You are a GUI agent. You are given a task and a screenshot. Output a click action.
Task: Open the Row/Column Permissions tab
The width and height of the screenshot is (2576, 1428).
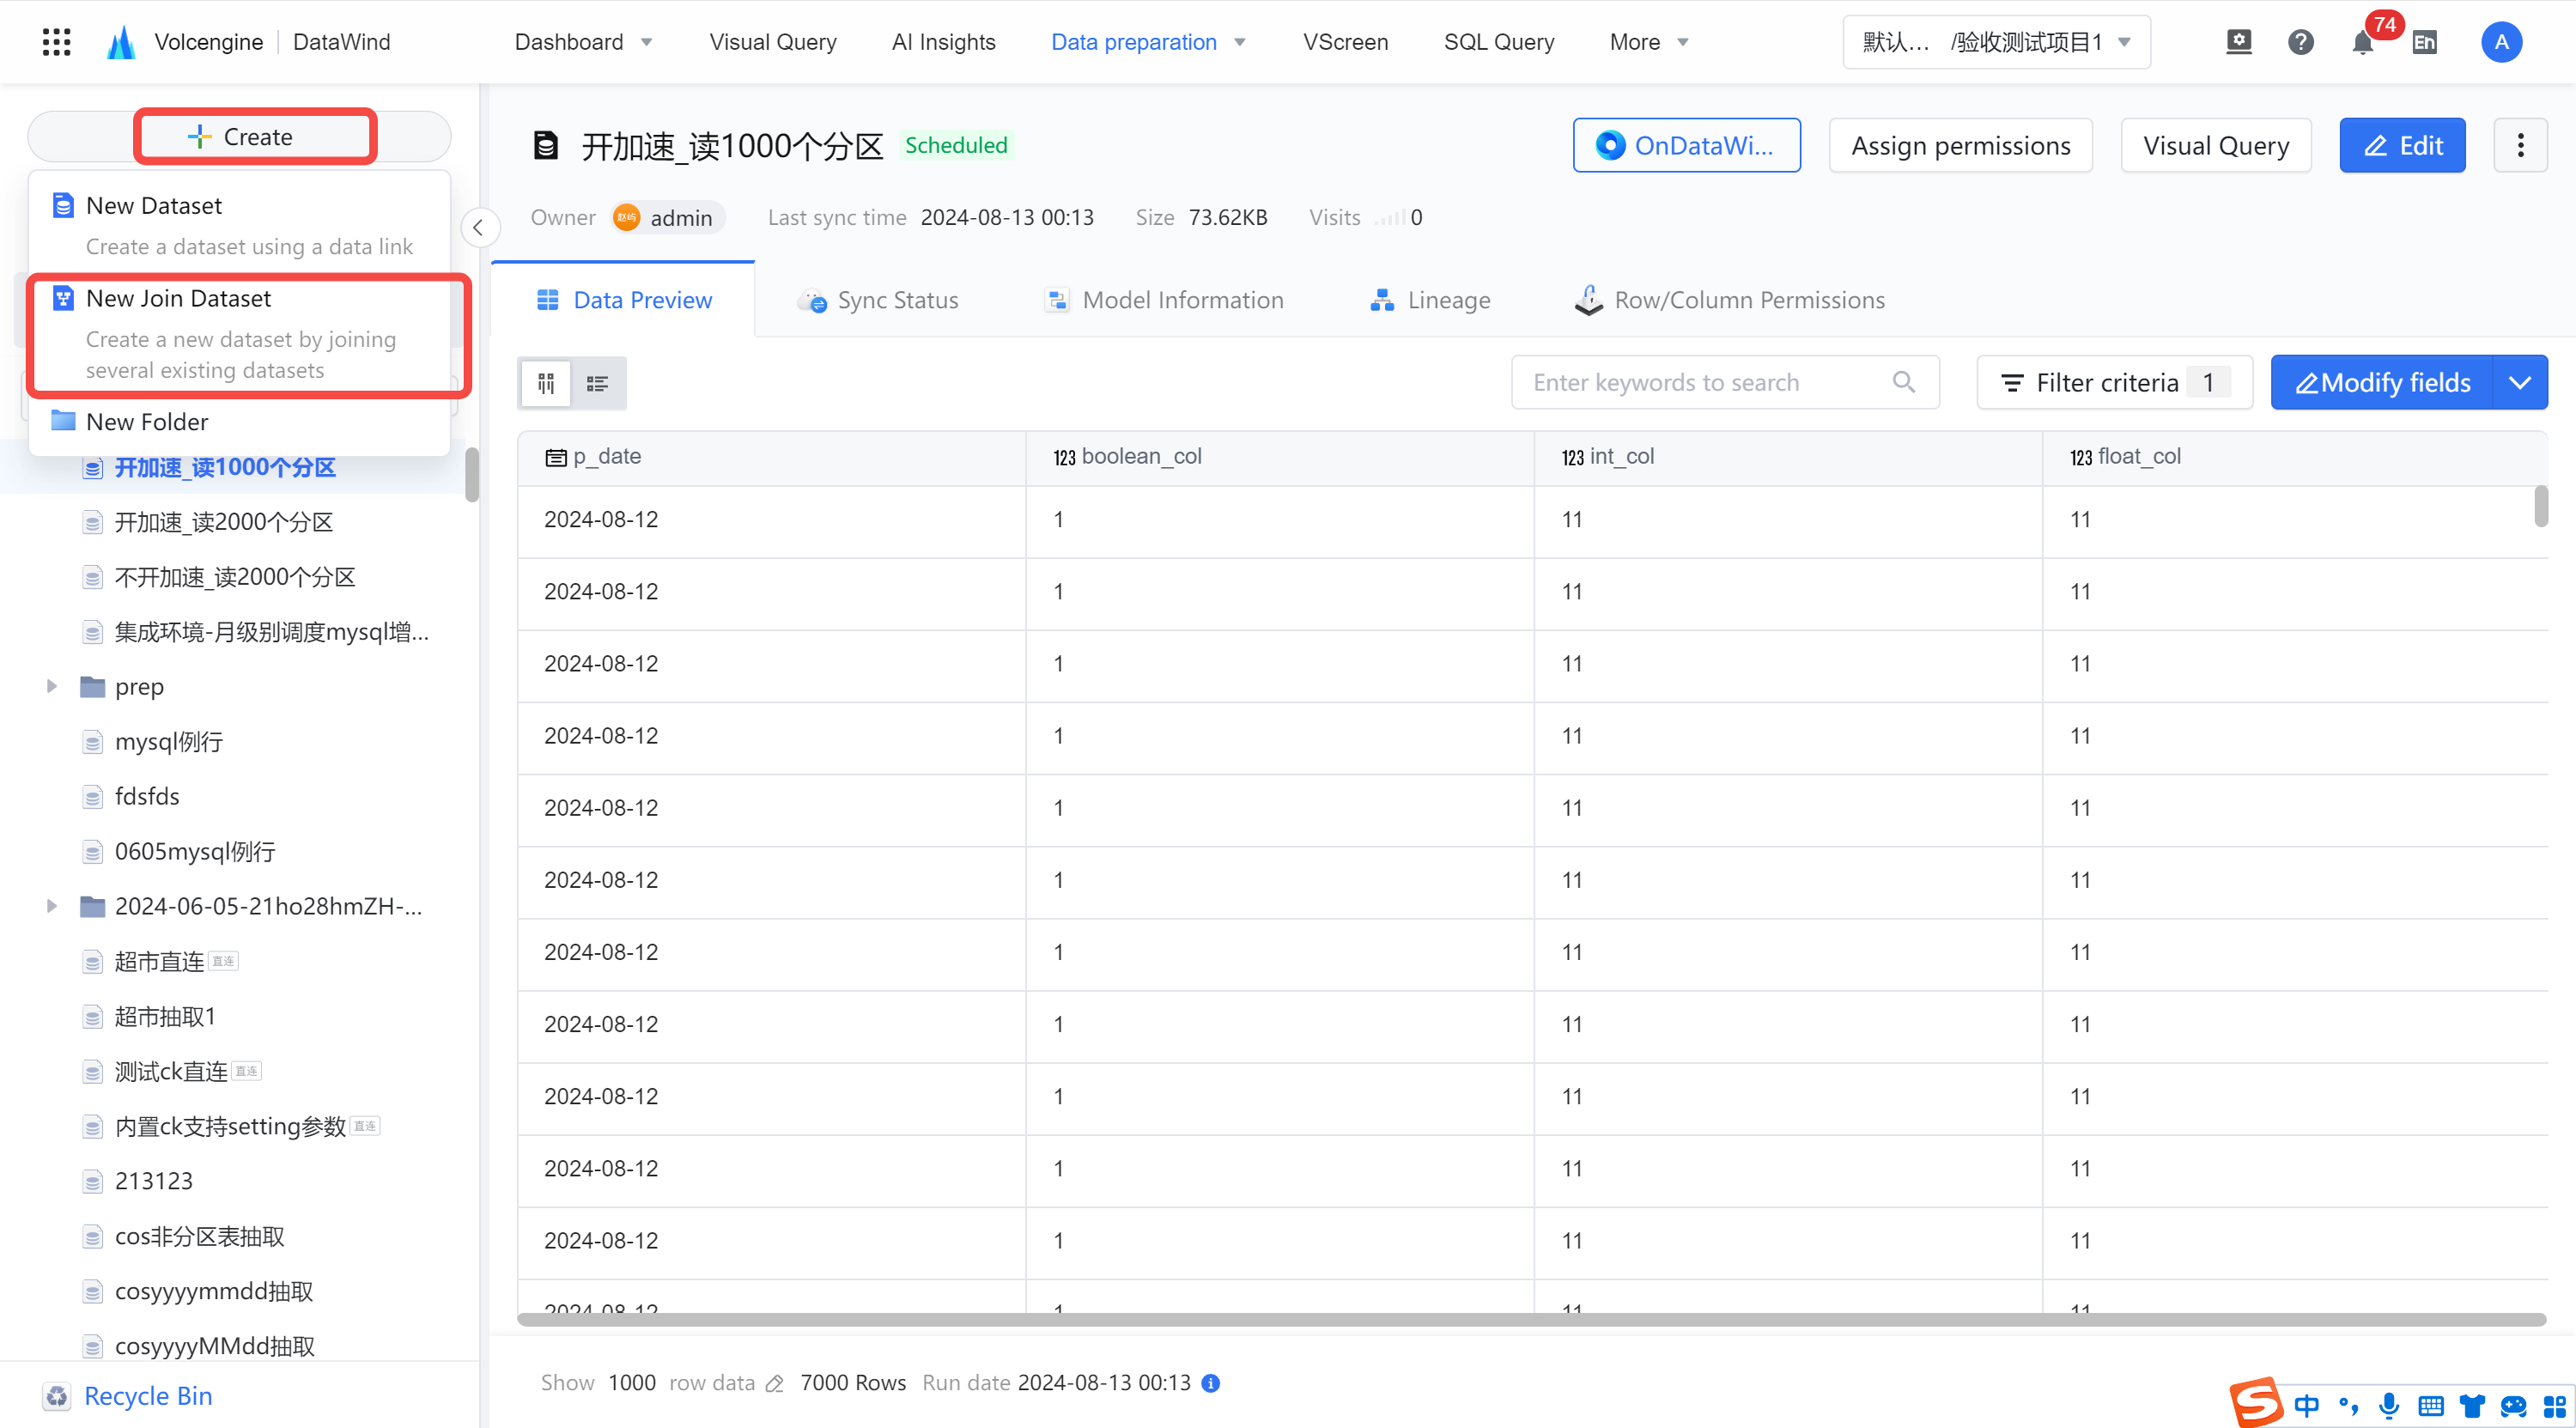pos(1729,300)
